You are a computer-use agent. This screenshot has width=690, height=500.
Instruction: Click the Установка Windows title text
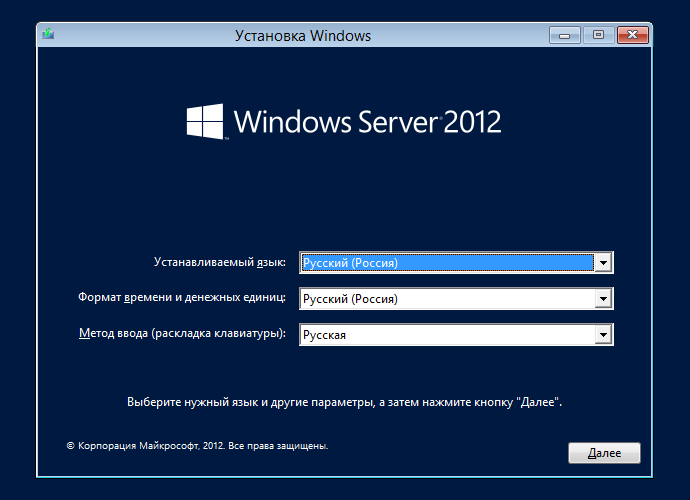coord(303,36)
